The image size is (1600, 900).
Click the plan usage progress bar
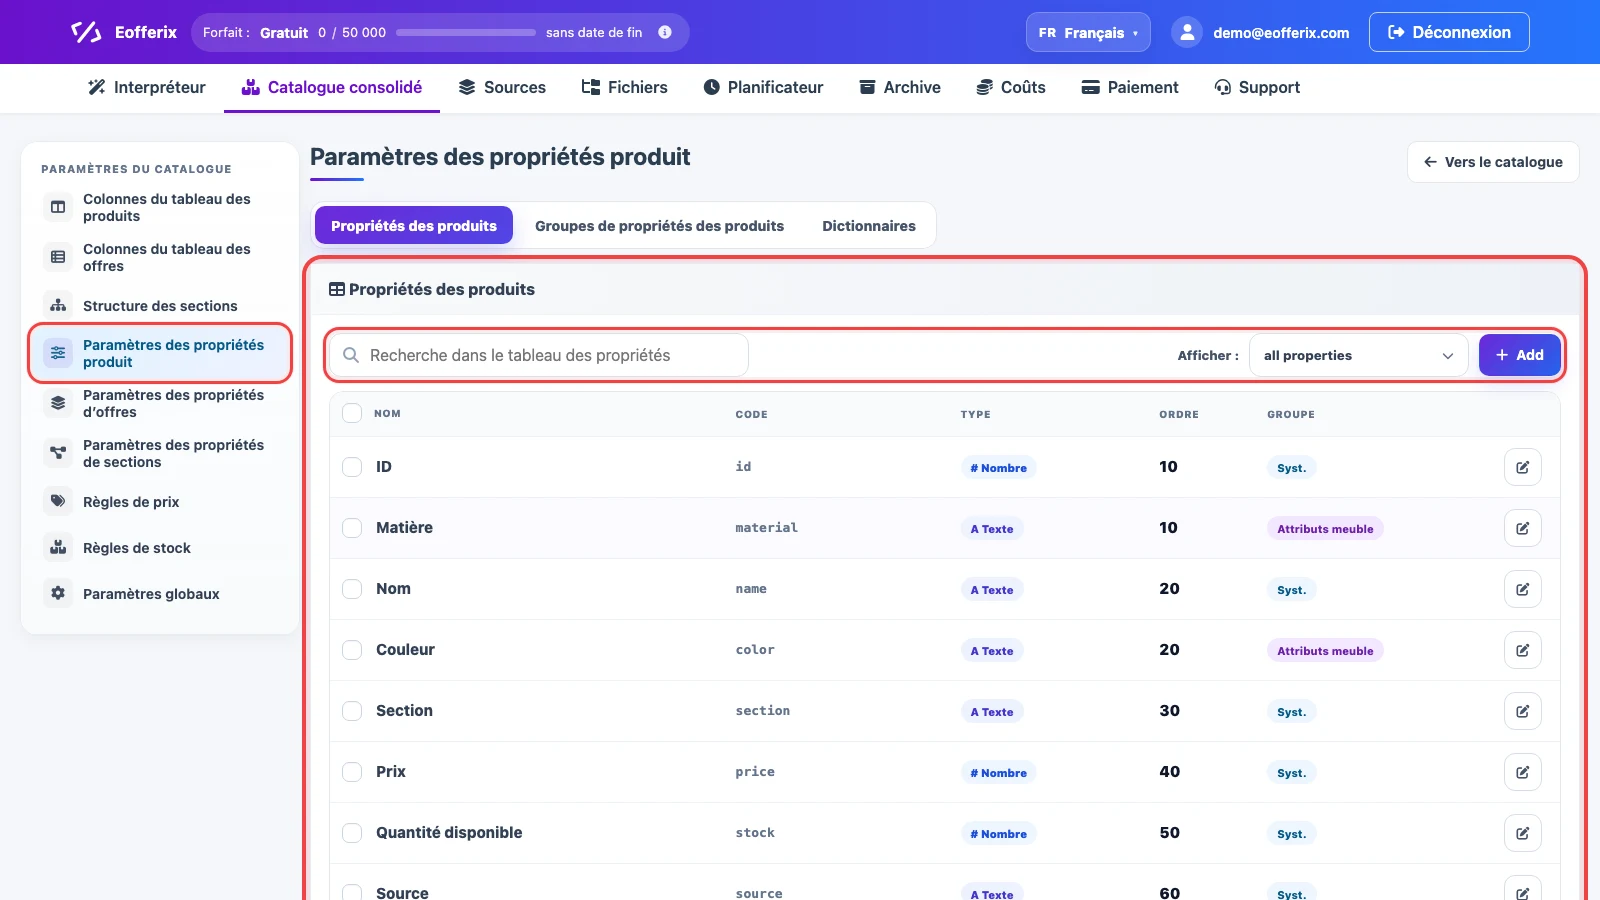(466, 32)
